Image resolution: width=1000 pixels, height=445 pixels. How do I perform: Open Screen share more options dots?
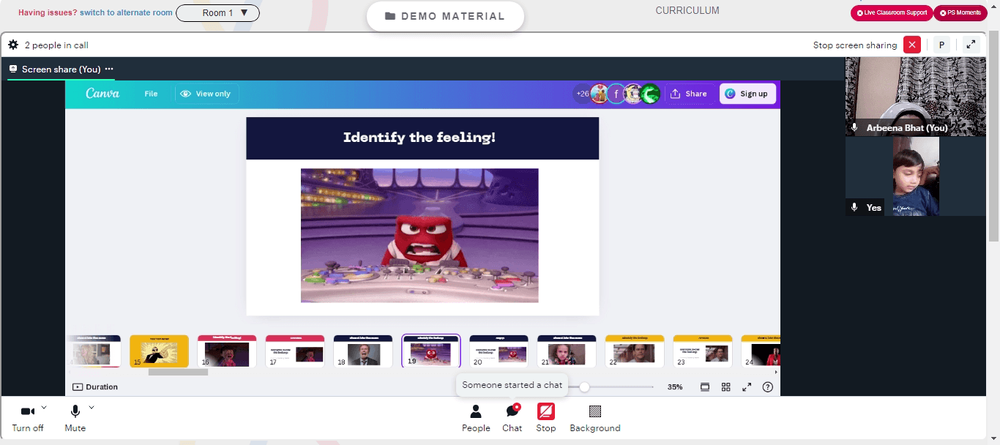click(109, 69)
